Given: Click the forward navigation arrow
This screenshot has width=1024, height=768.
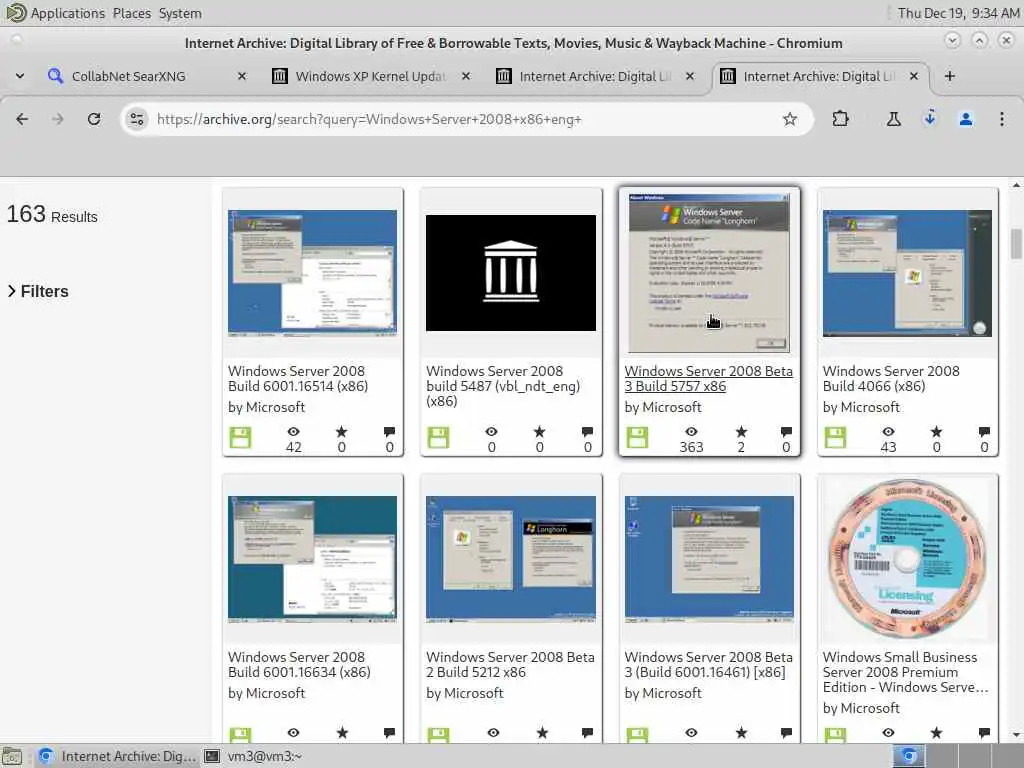Looking at the screenshot, I should [58, 119].
